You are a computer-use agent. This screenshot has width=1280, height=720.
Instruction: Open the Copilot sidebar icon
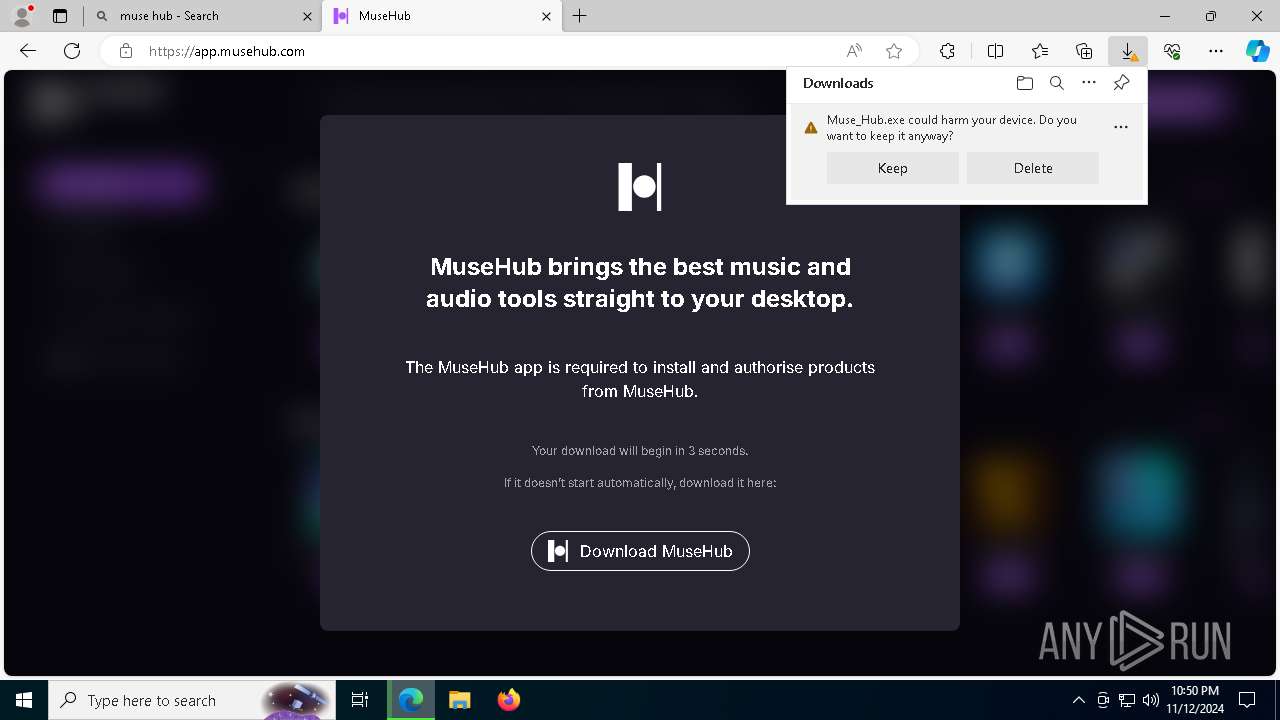(1257, 51)
